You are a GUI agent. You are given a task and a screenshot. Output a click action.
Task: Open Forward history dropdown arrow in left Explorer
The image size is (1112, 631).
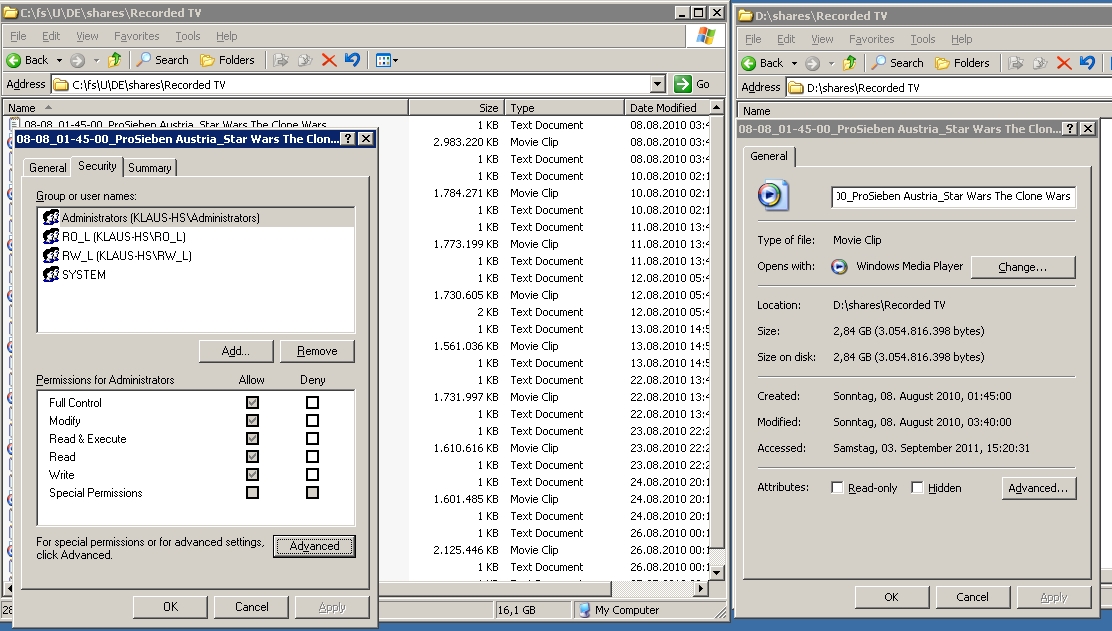point(96,61)
